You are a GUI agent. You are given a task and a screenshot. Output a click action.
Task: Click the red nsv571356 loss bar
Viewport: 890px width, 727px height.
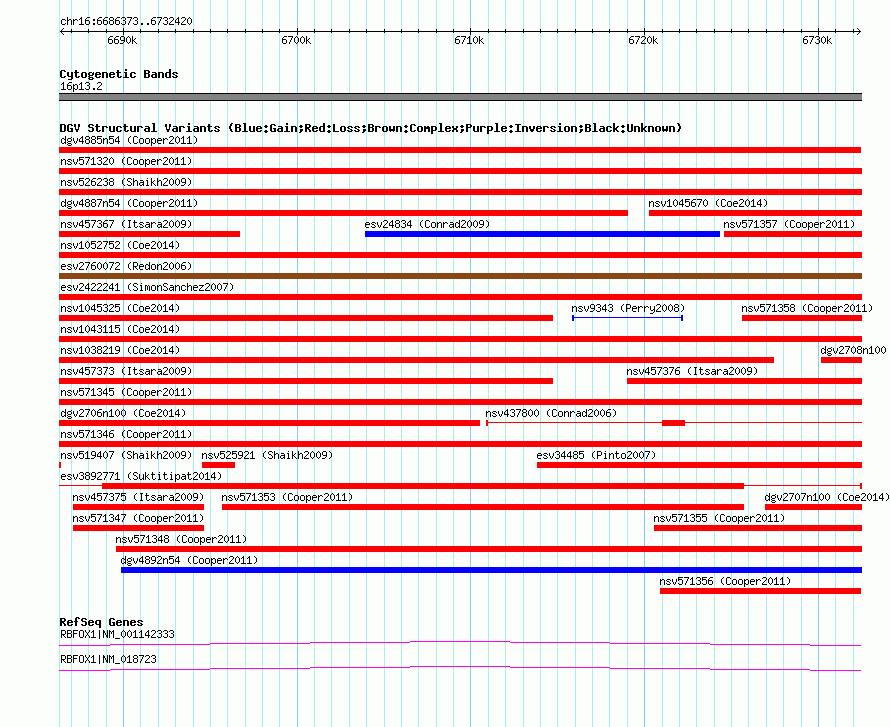point(761,591)
